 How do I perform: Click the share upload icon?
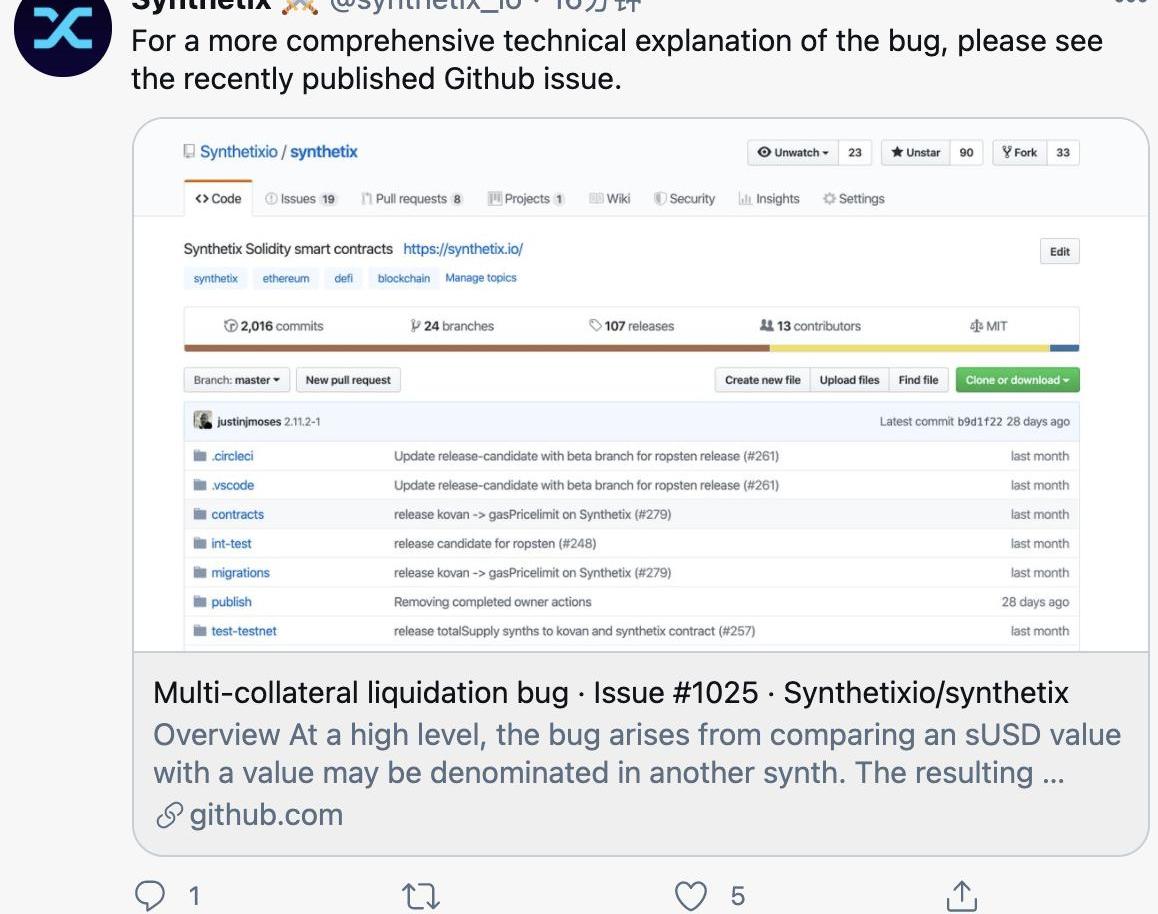[961, 894]
